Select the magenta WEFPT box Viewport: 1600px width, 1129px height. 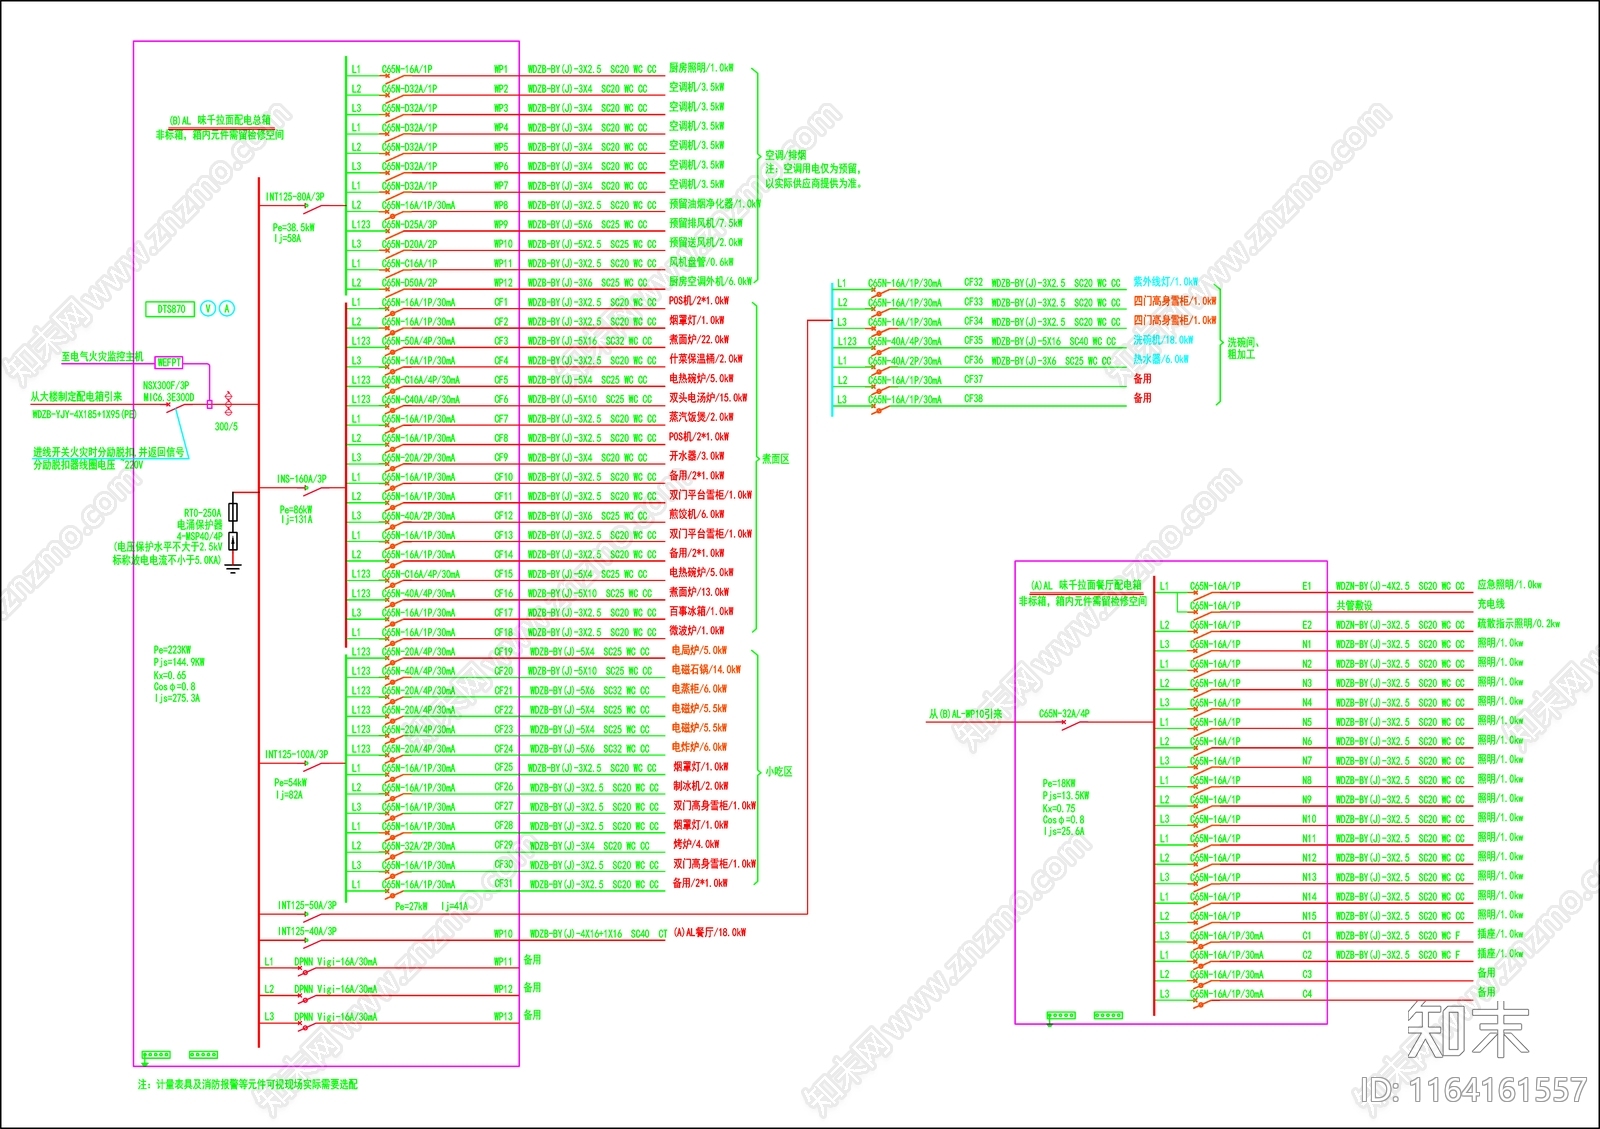point(169,362)
